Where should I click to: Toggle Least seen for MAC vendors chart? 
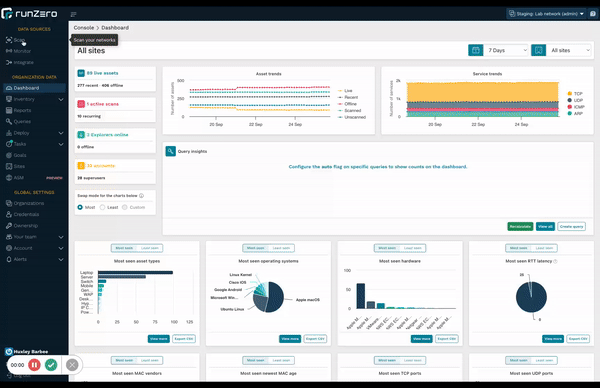coord(150,360)
